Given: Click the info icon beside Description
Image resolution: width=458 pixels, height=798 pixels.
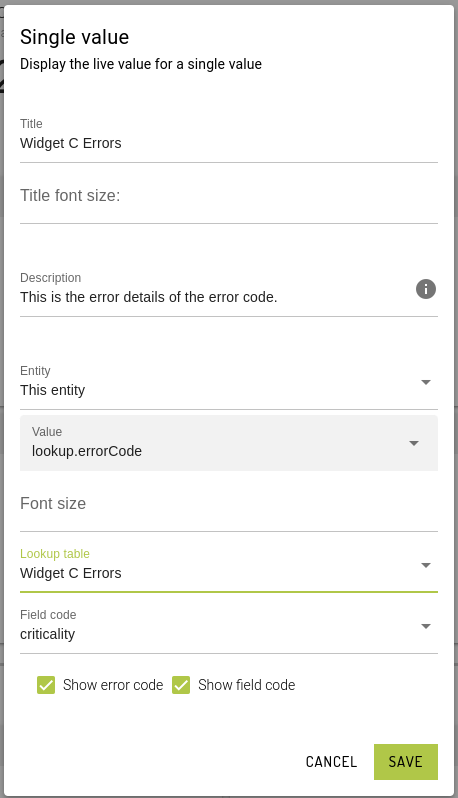Looking at the screenshot, I should (426, 289).
